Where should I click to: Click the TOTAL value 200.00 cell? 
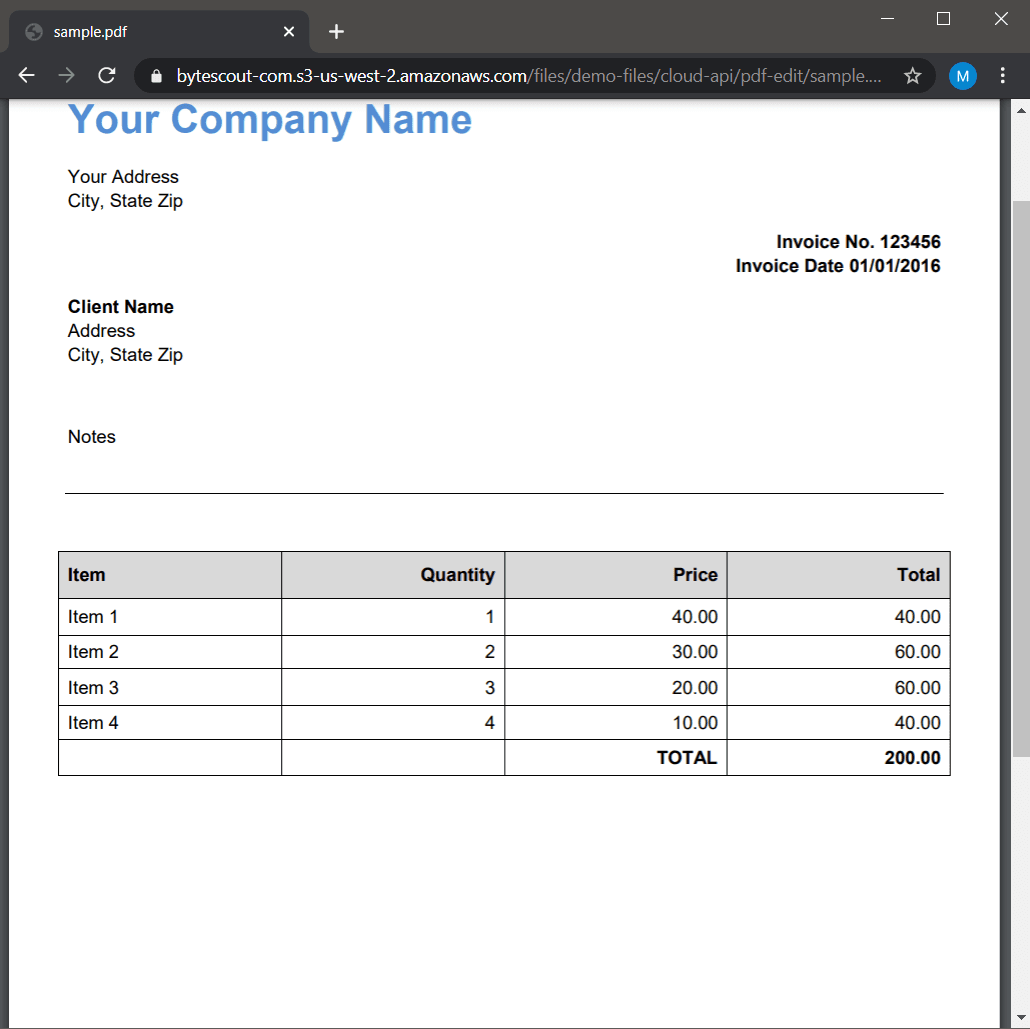click(x=911, y=757)
